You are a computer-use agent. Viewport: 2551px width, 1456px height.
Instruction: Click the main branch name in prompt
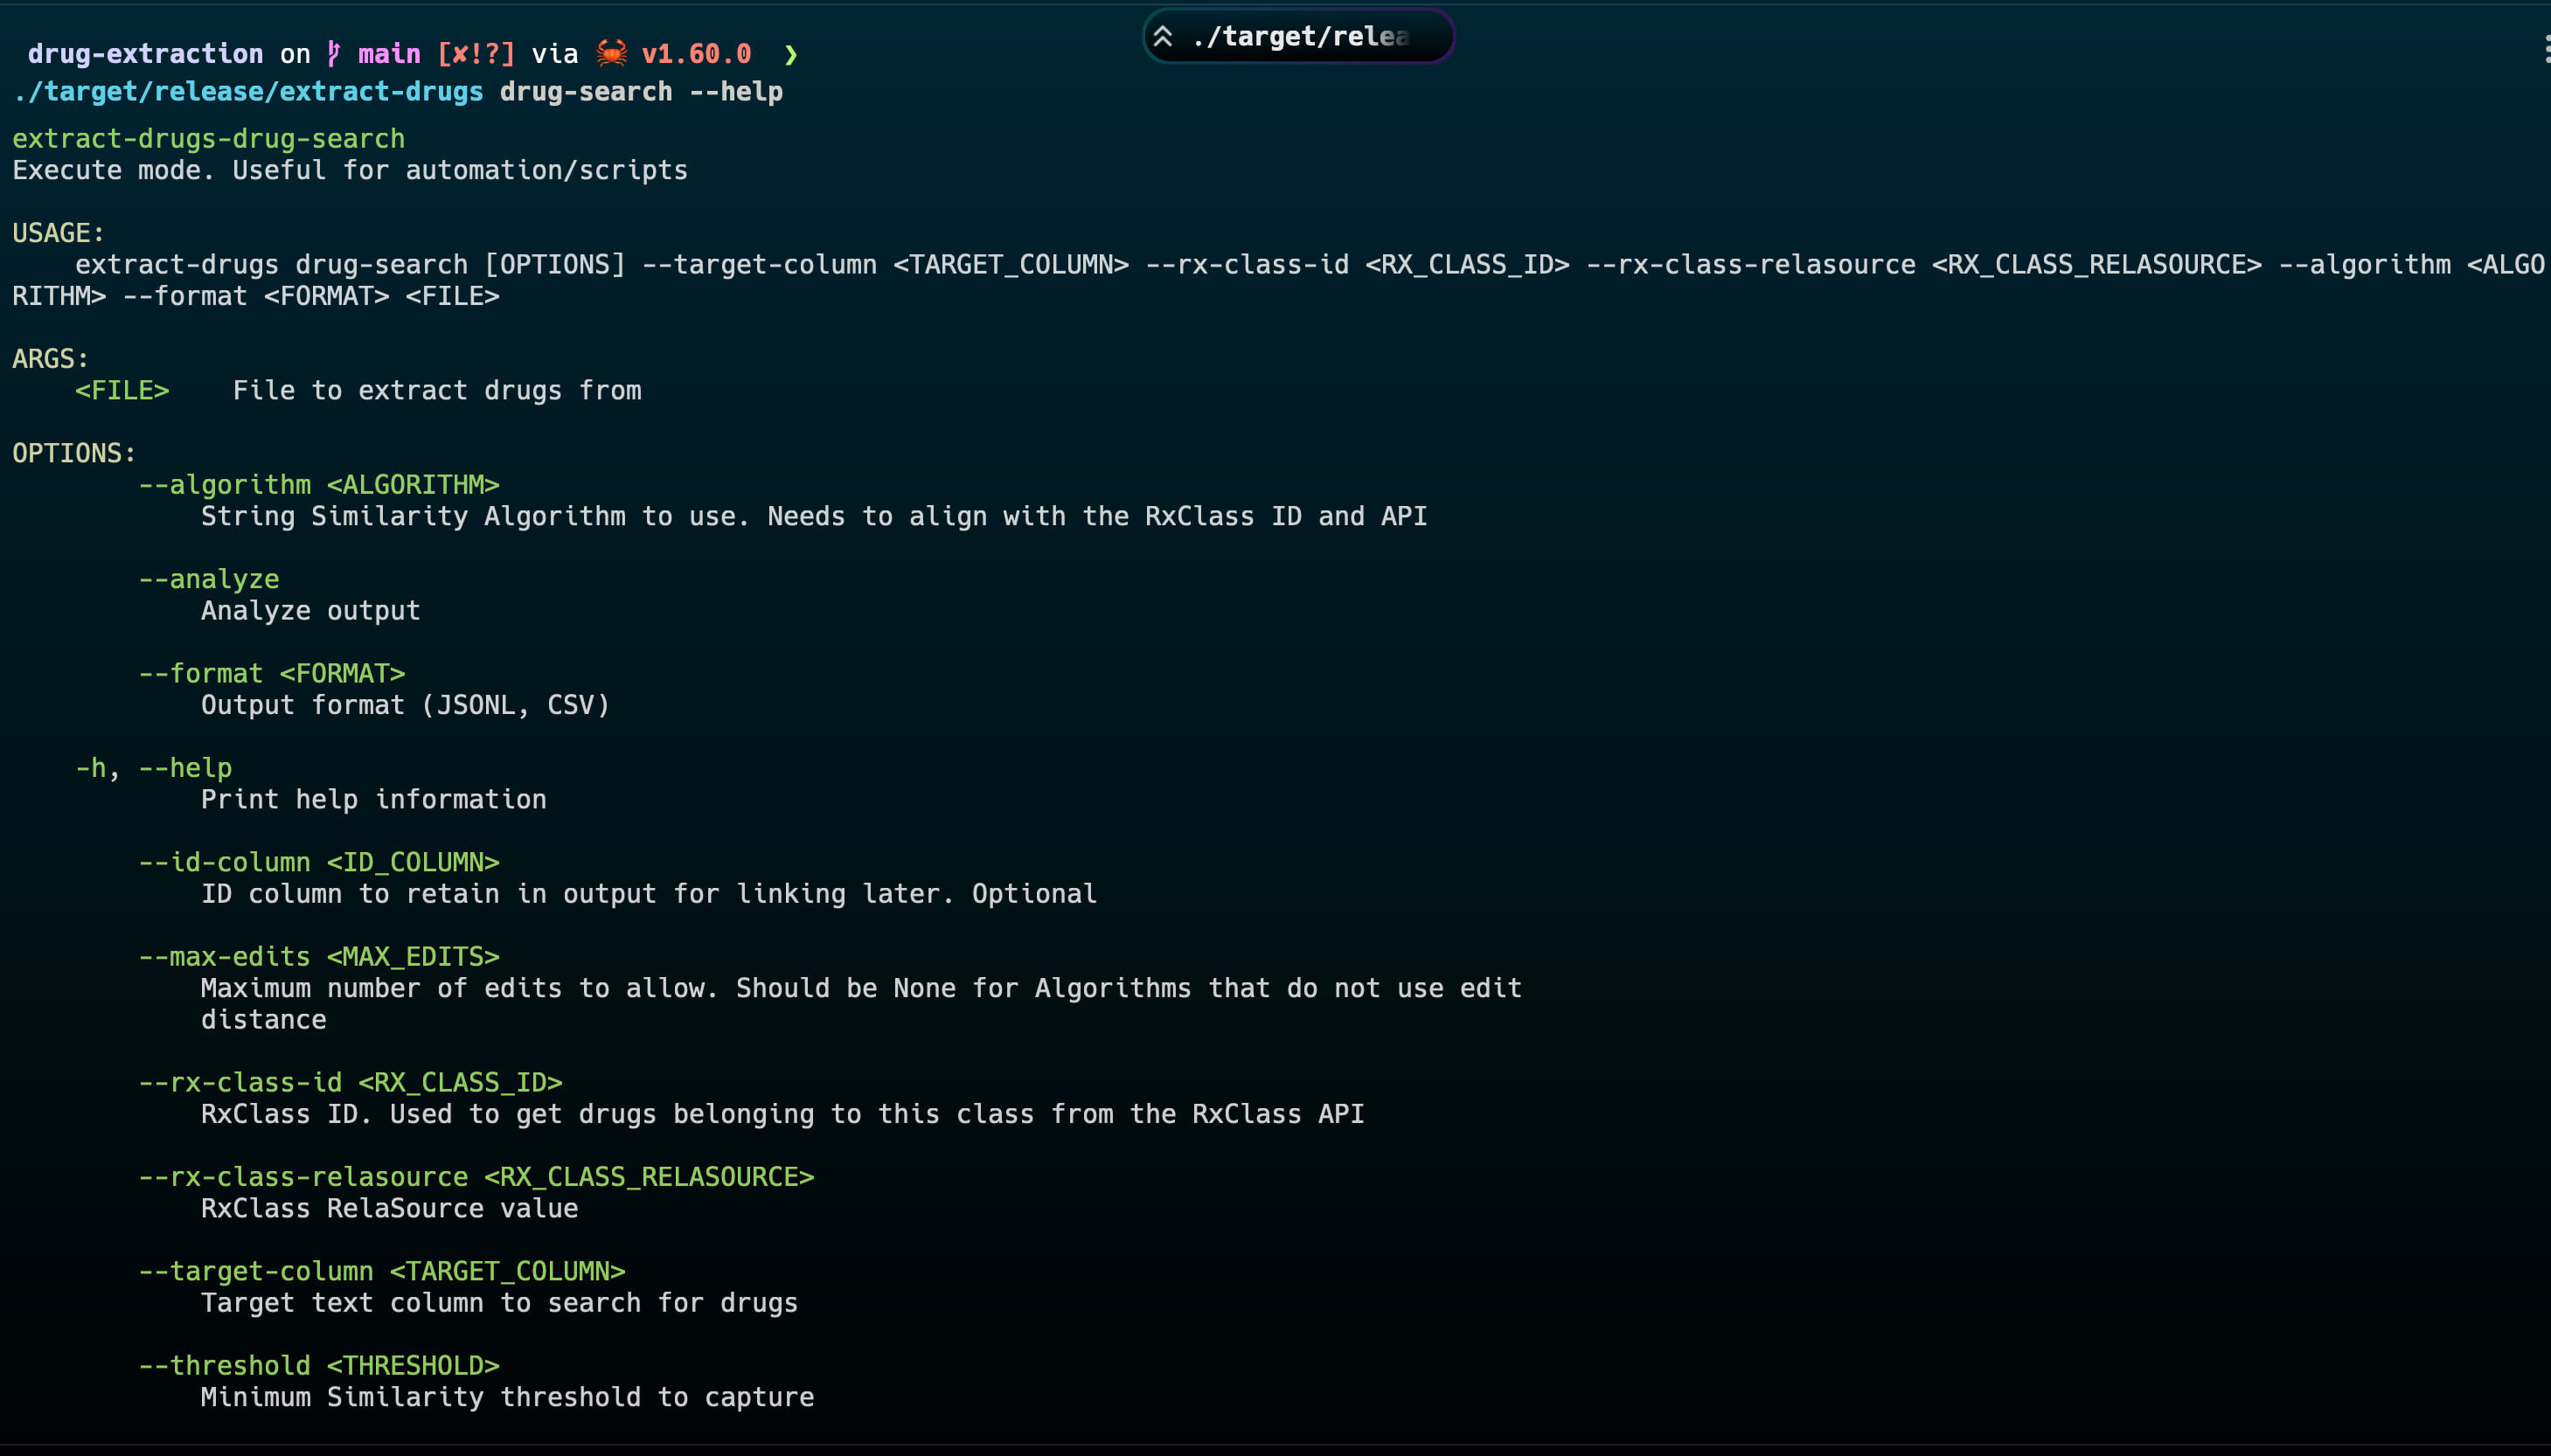pyautogui.click(x=389, y=54)
